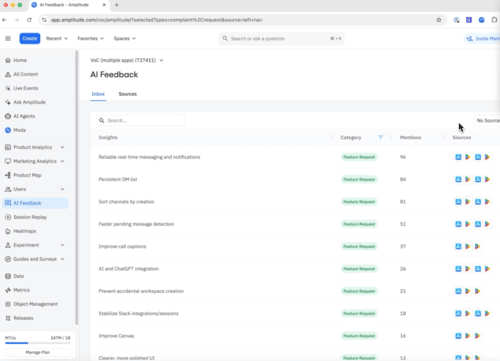Click the browser address bar
Image resolution: width=500 pixels, height=361 pixels.
[243, 20]
